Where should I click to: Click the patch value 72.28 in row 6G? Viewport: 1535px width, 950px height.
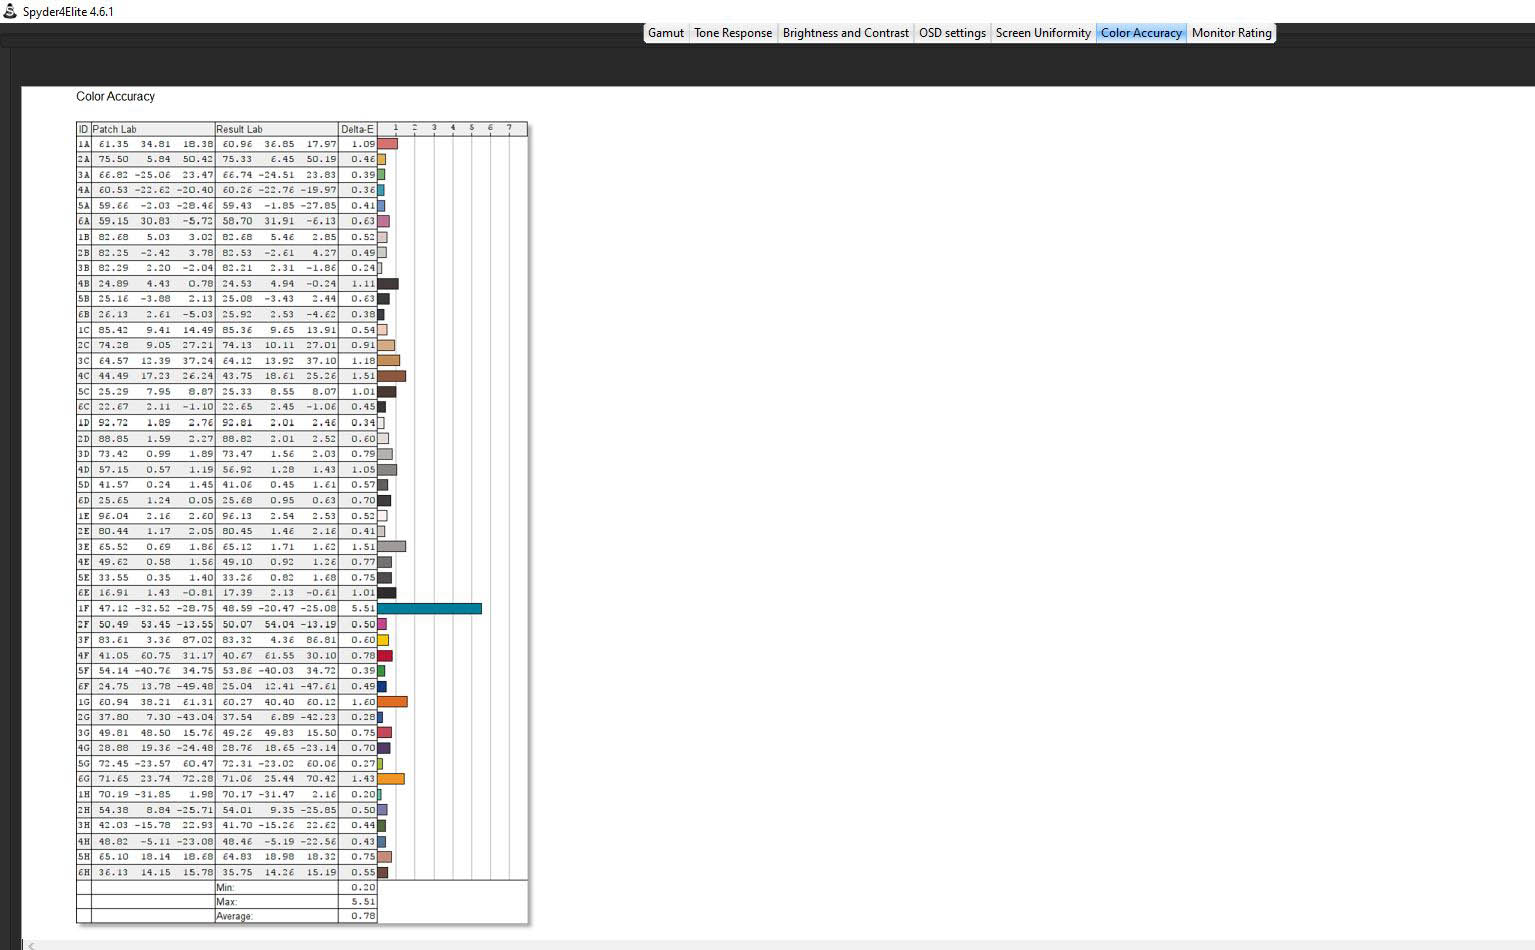pos(198,779)
